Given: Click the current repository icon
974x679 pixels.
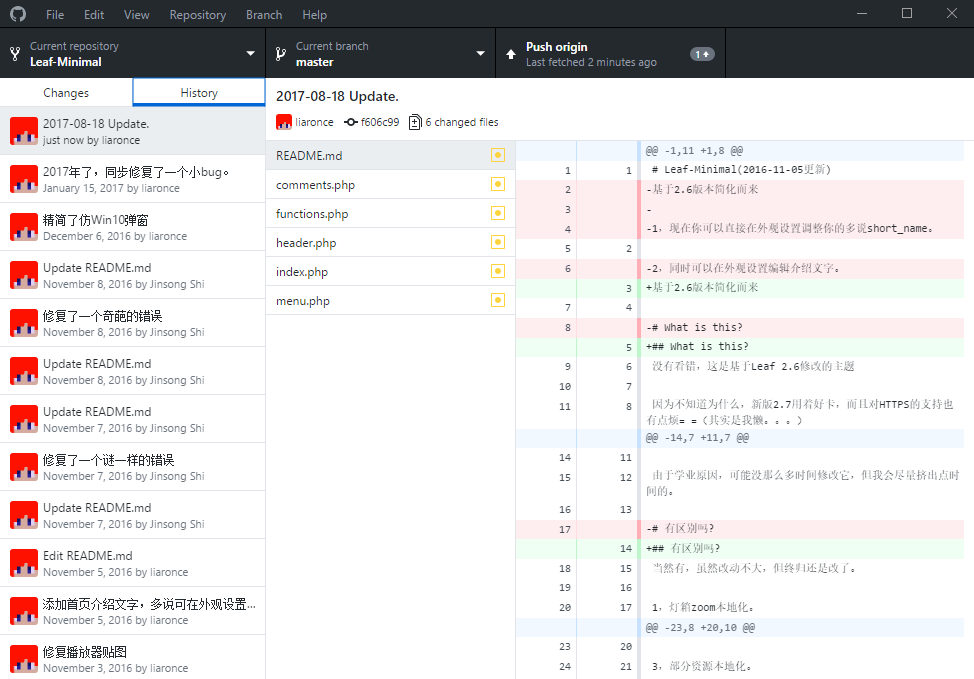Looking at the screenshot, I should click(x=16, y=54).
